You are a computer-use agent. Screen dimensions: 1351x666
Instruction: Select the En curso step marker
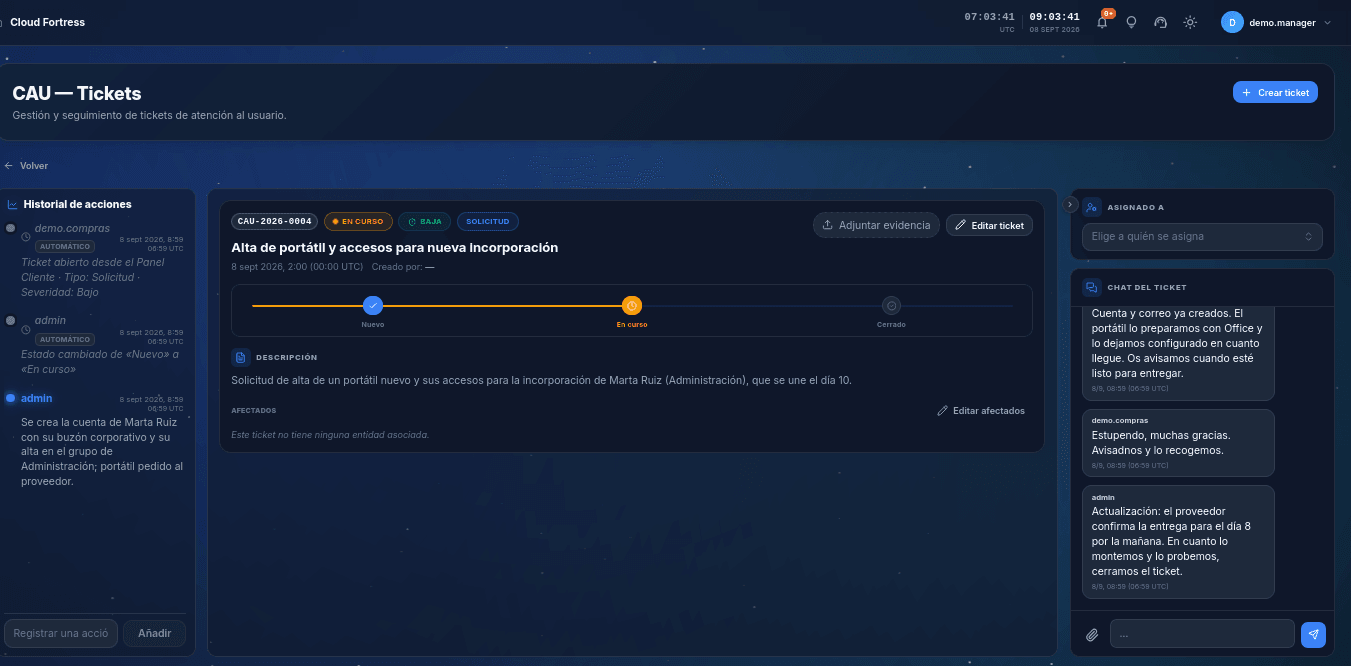[x=632, y=306]
